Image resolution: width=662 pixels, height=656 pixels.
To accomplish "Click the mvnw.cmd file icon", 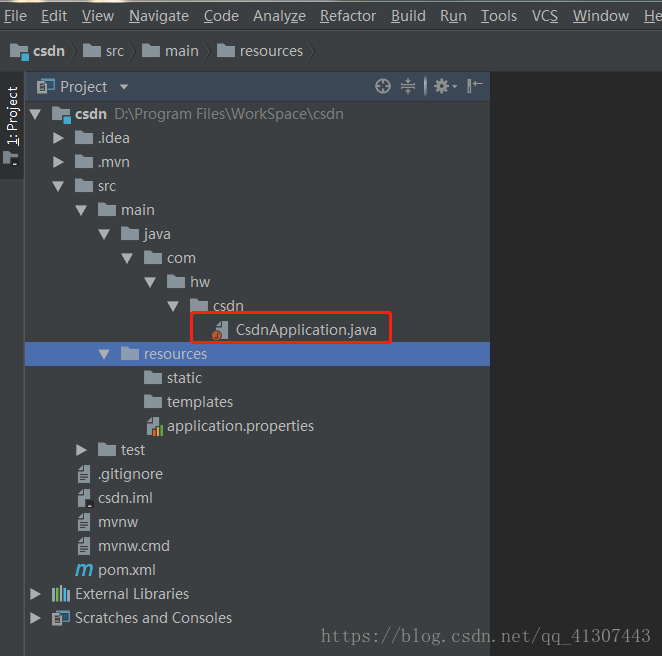I will [84, 546].
